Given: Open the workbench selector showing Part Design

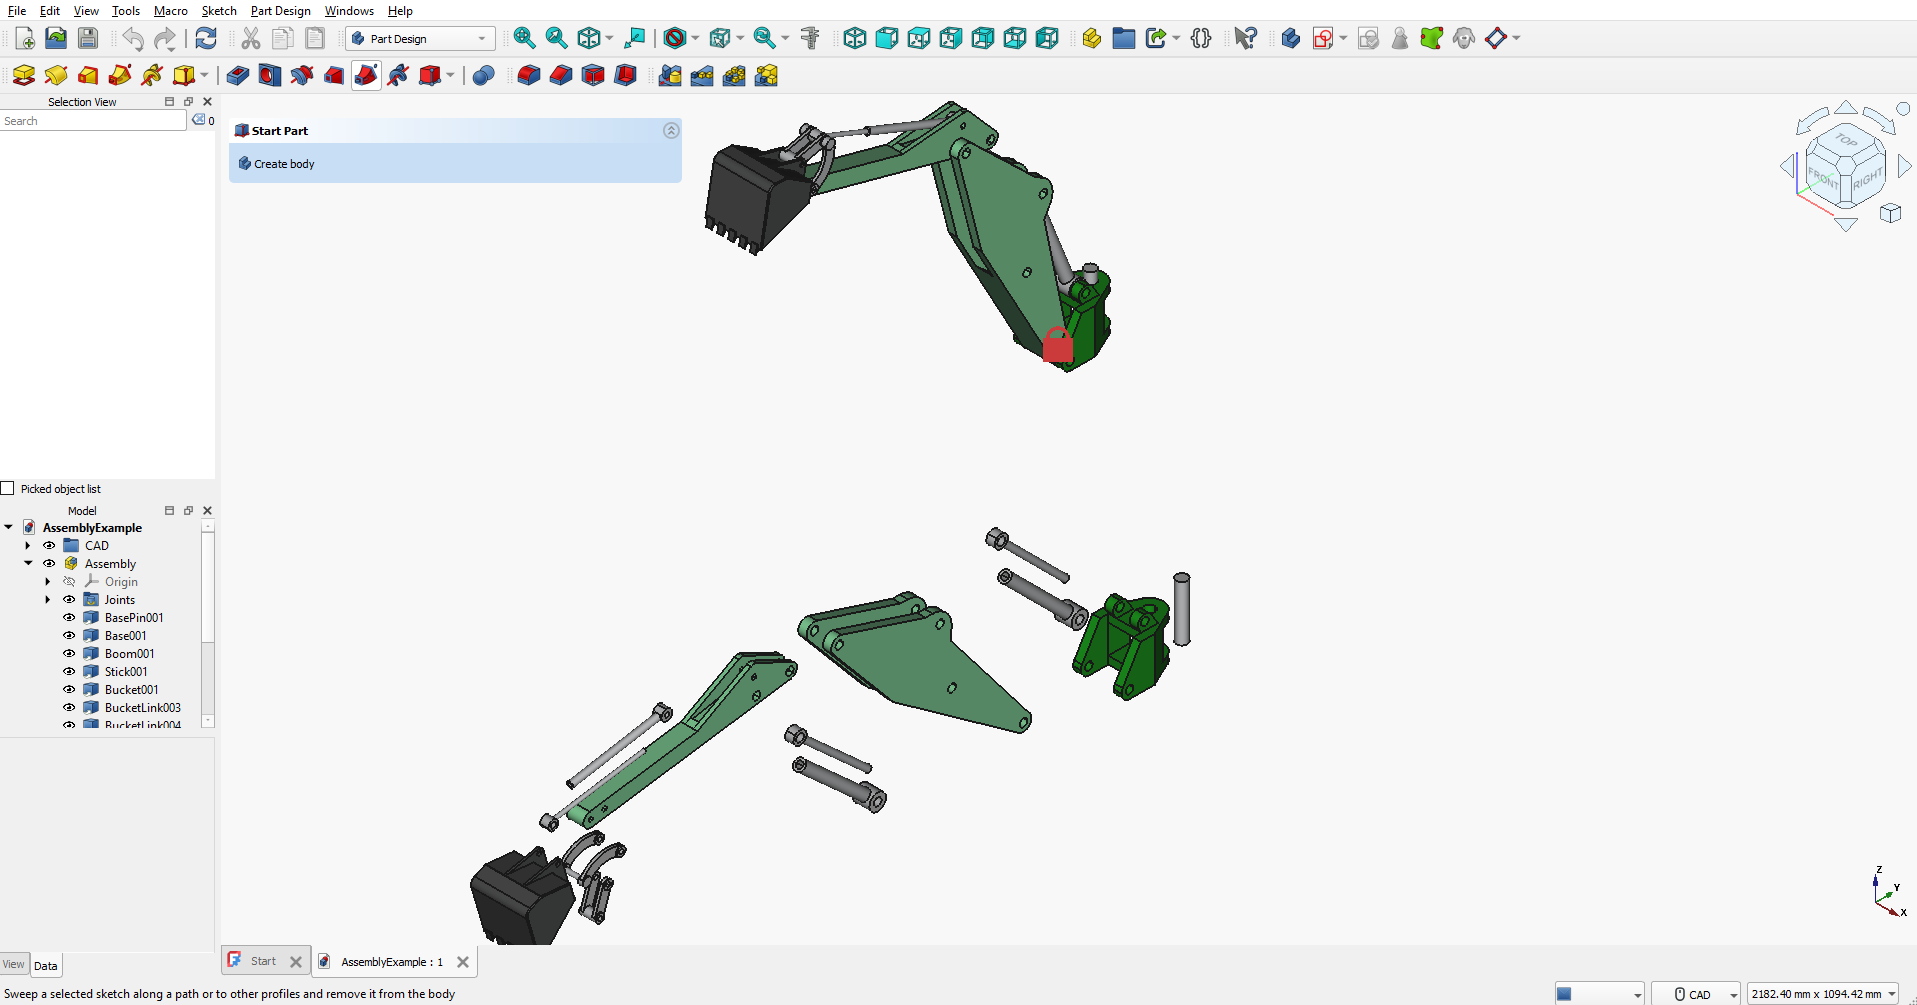Looking at the screenshot, I should click(x=420, y=38).
